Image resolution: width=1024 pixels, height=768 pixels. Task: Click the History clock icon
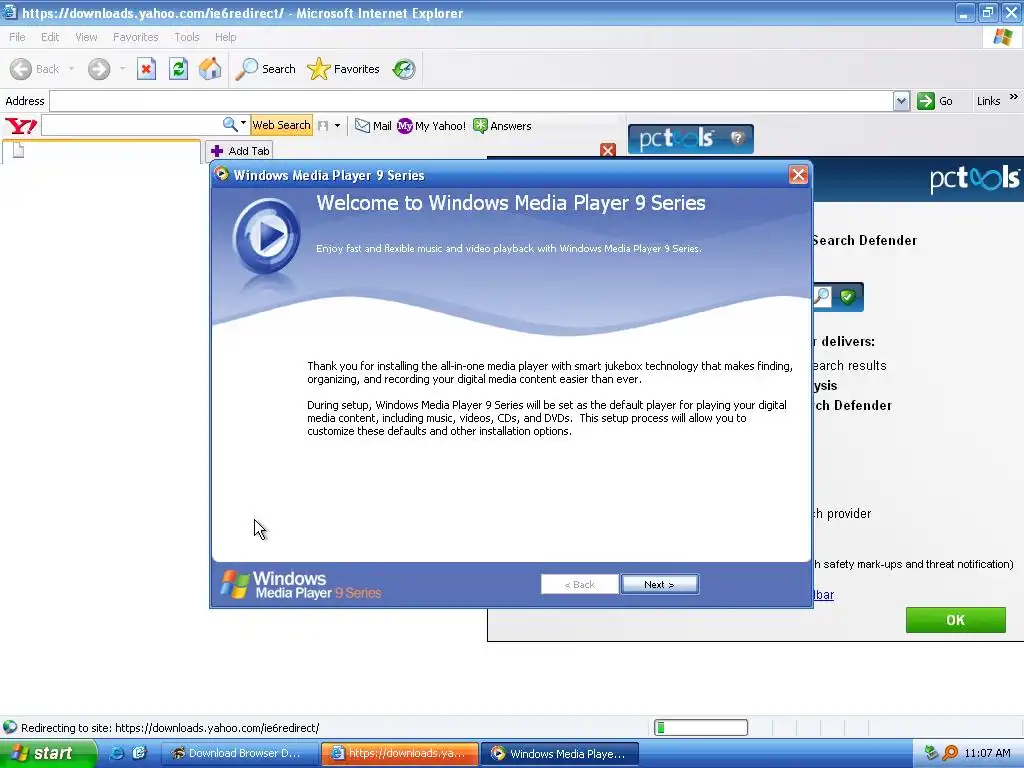[x=404, y=69]
